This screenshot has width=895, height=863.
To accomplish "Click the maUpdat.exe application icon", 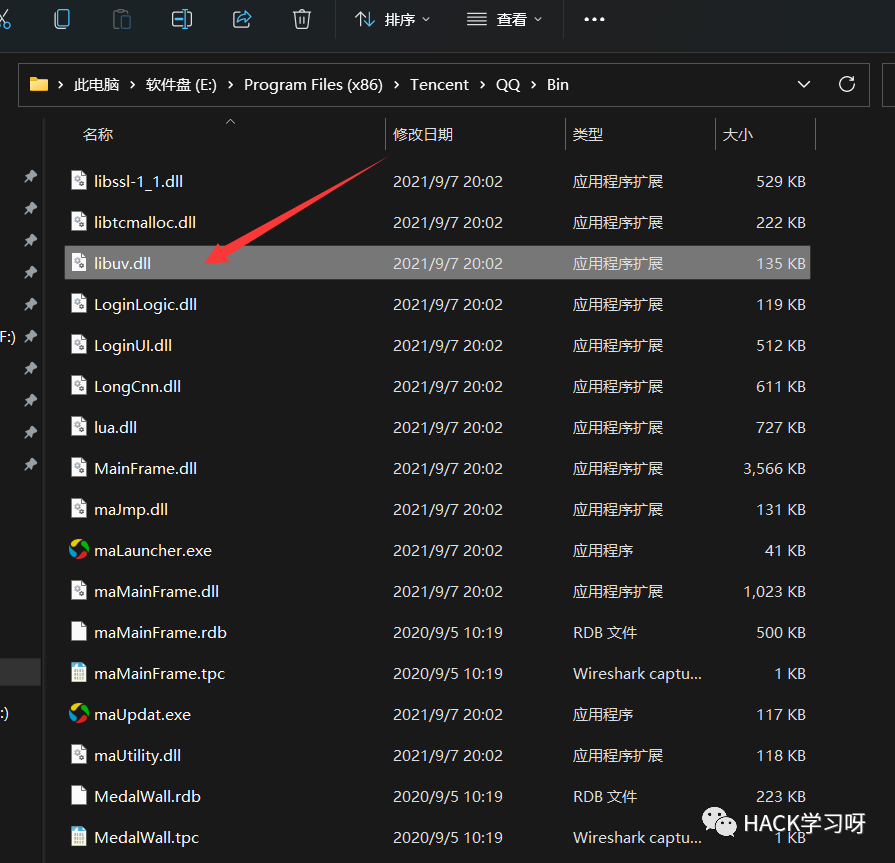I will 79,713.
